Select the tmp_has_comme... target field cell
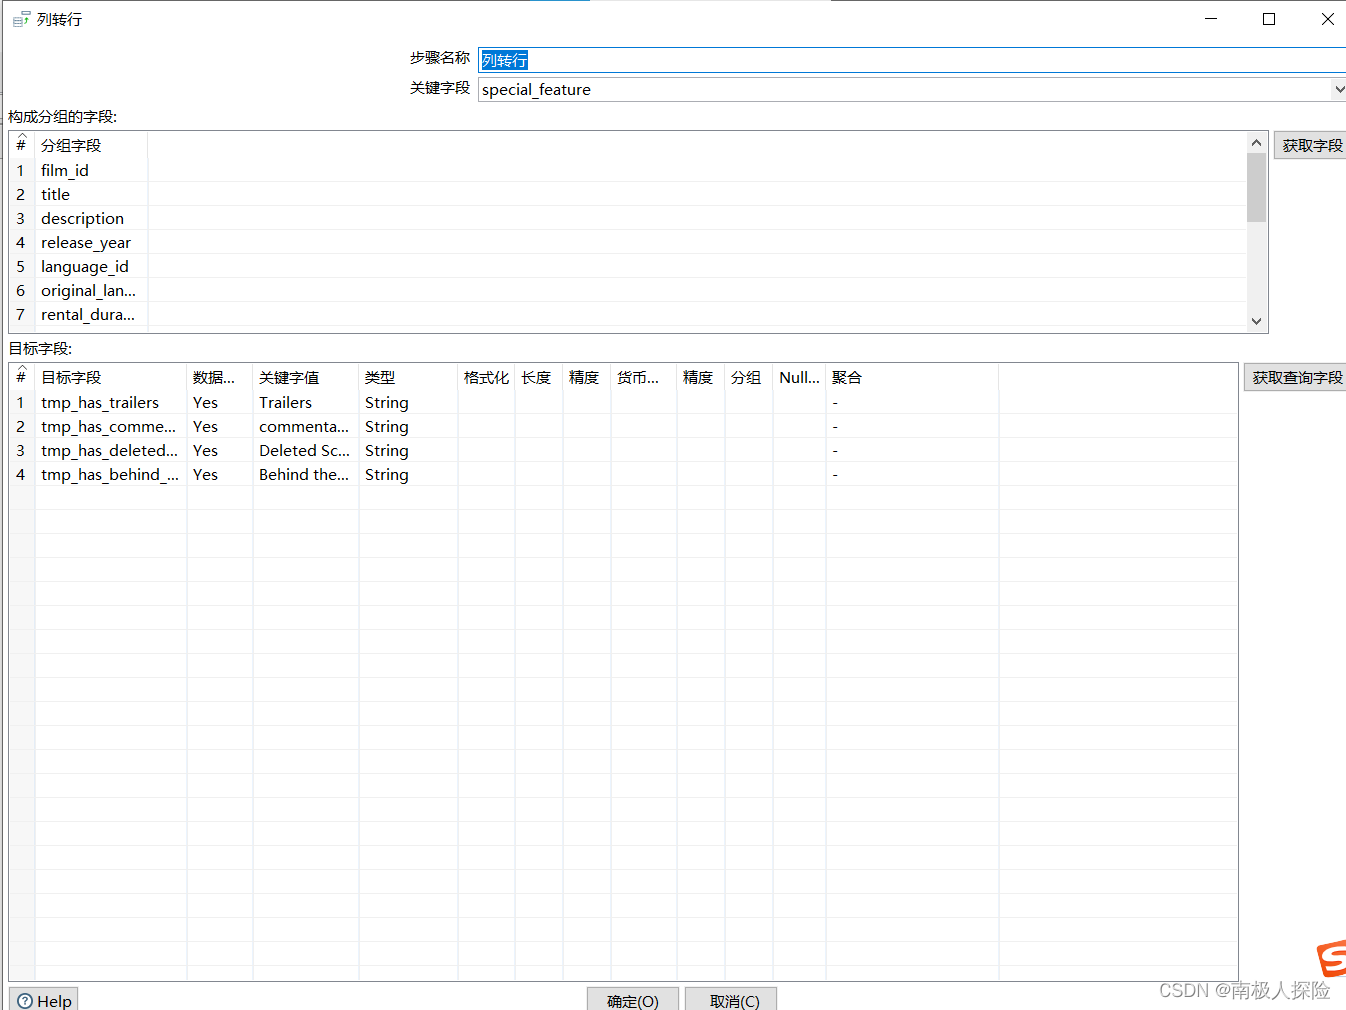This screenshot has height=1010, width=1346. [110, 426]
